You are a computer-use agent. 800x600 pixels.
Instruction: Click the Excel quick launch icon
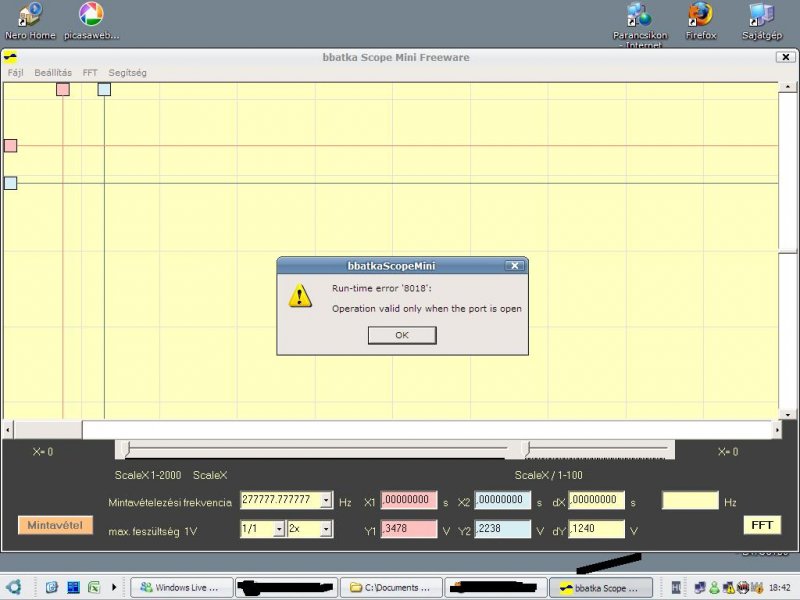[x=94, y=587]
